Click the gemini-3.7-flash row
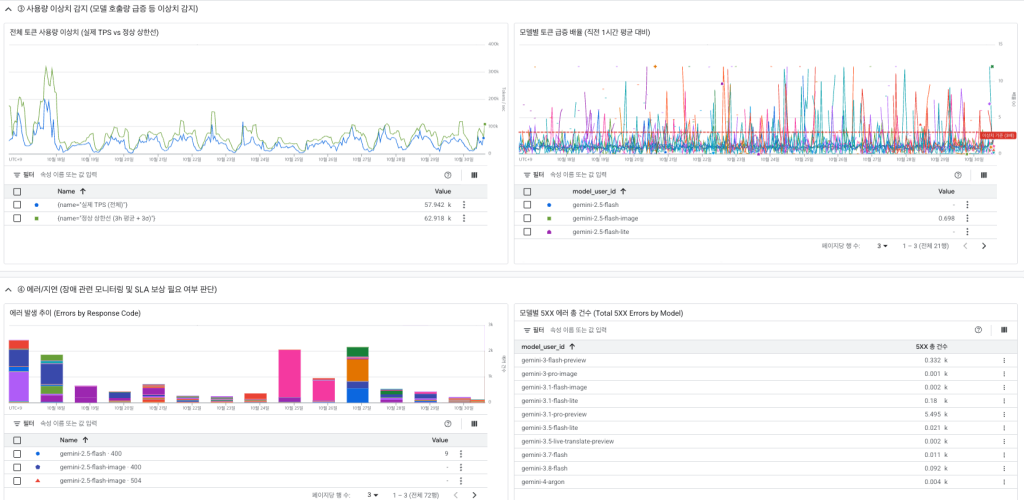1024x500 pixels. point(765,454)
